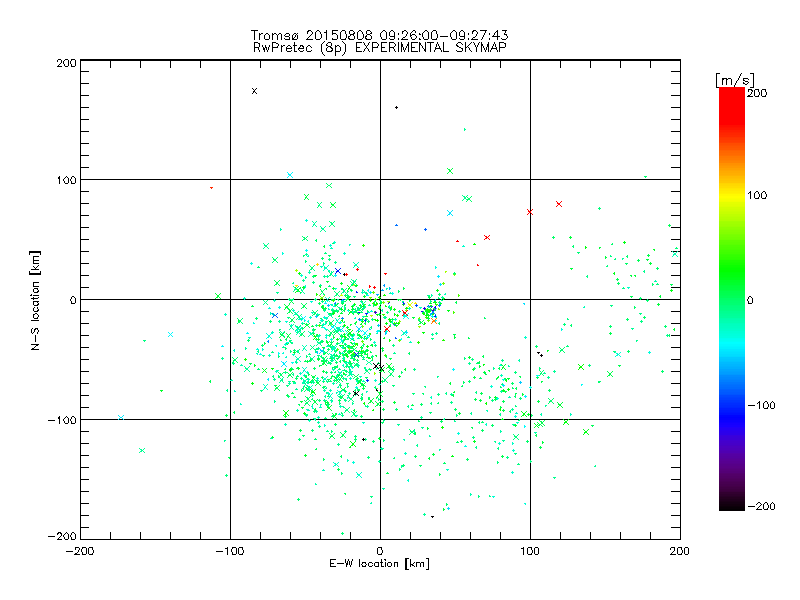Pick the yellow band of the colorbar

point(732,195)
